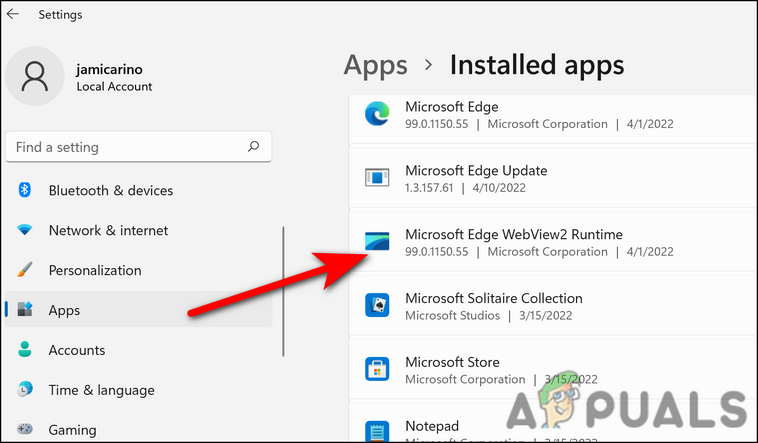This screenshot has width=758, height=443.
Task: Click the sidebar scrollbar thumb
Action: pyautogui.click(x=283, y=292)
